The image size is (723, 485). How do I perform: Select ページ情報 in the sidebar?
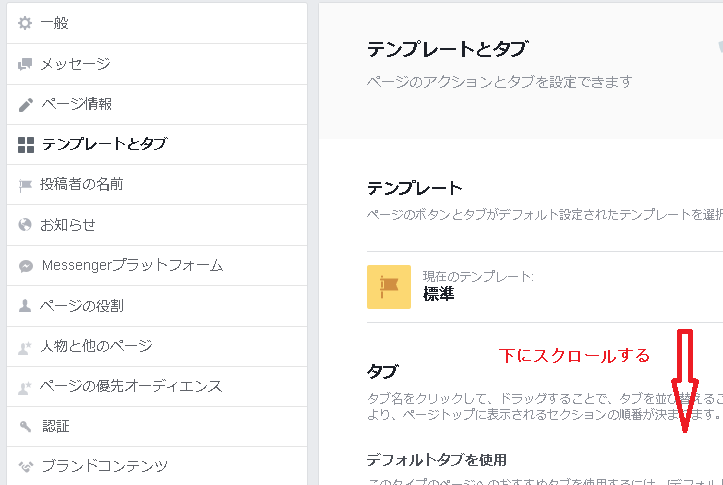pos(157,105)
